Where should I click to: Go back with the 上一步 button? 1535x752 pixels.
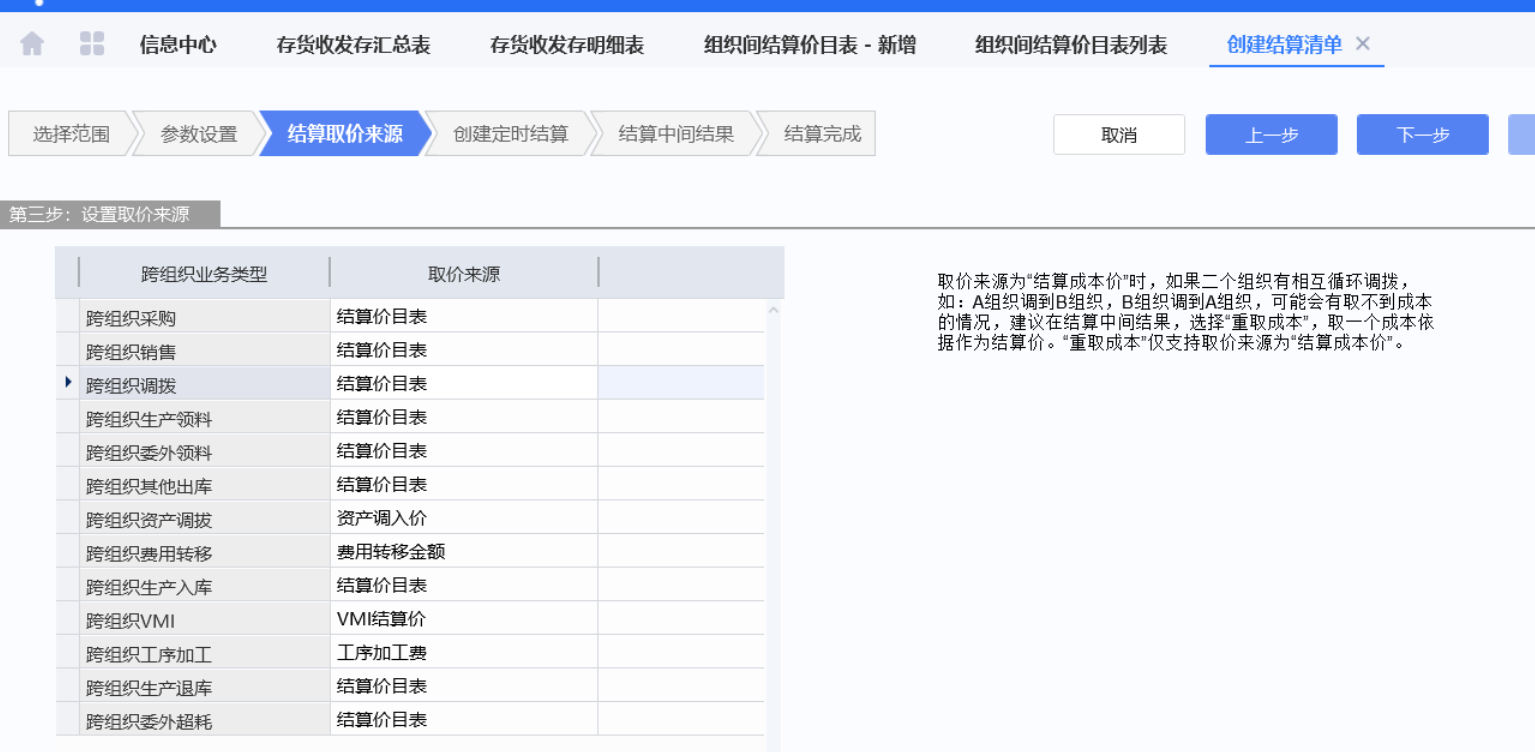(1271, 135)
